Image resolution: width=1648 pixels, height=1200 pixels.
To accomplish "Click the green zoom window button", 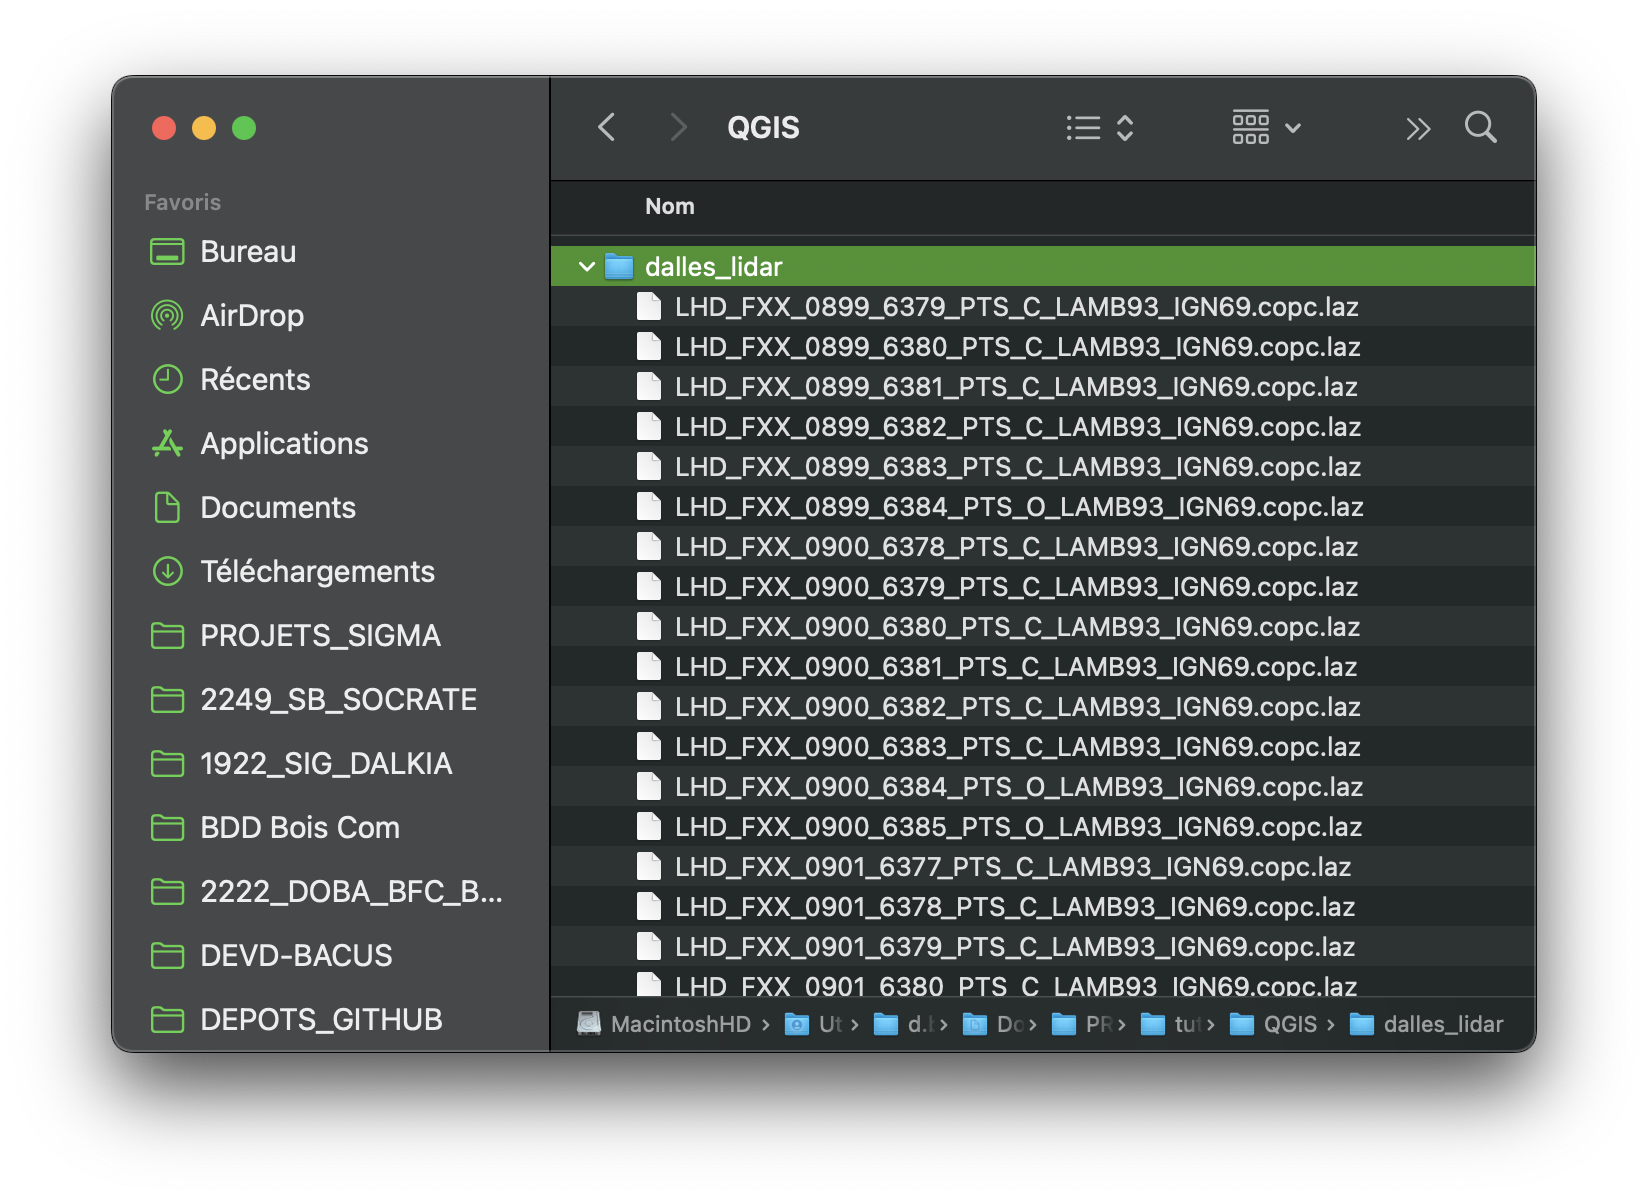I will [x=244, y=128].
